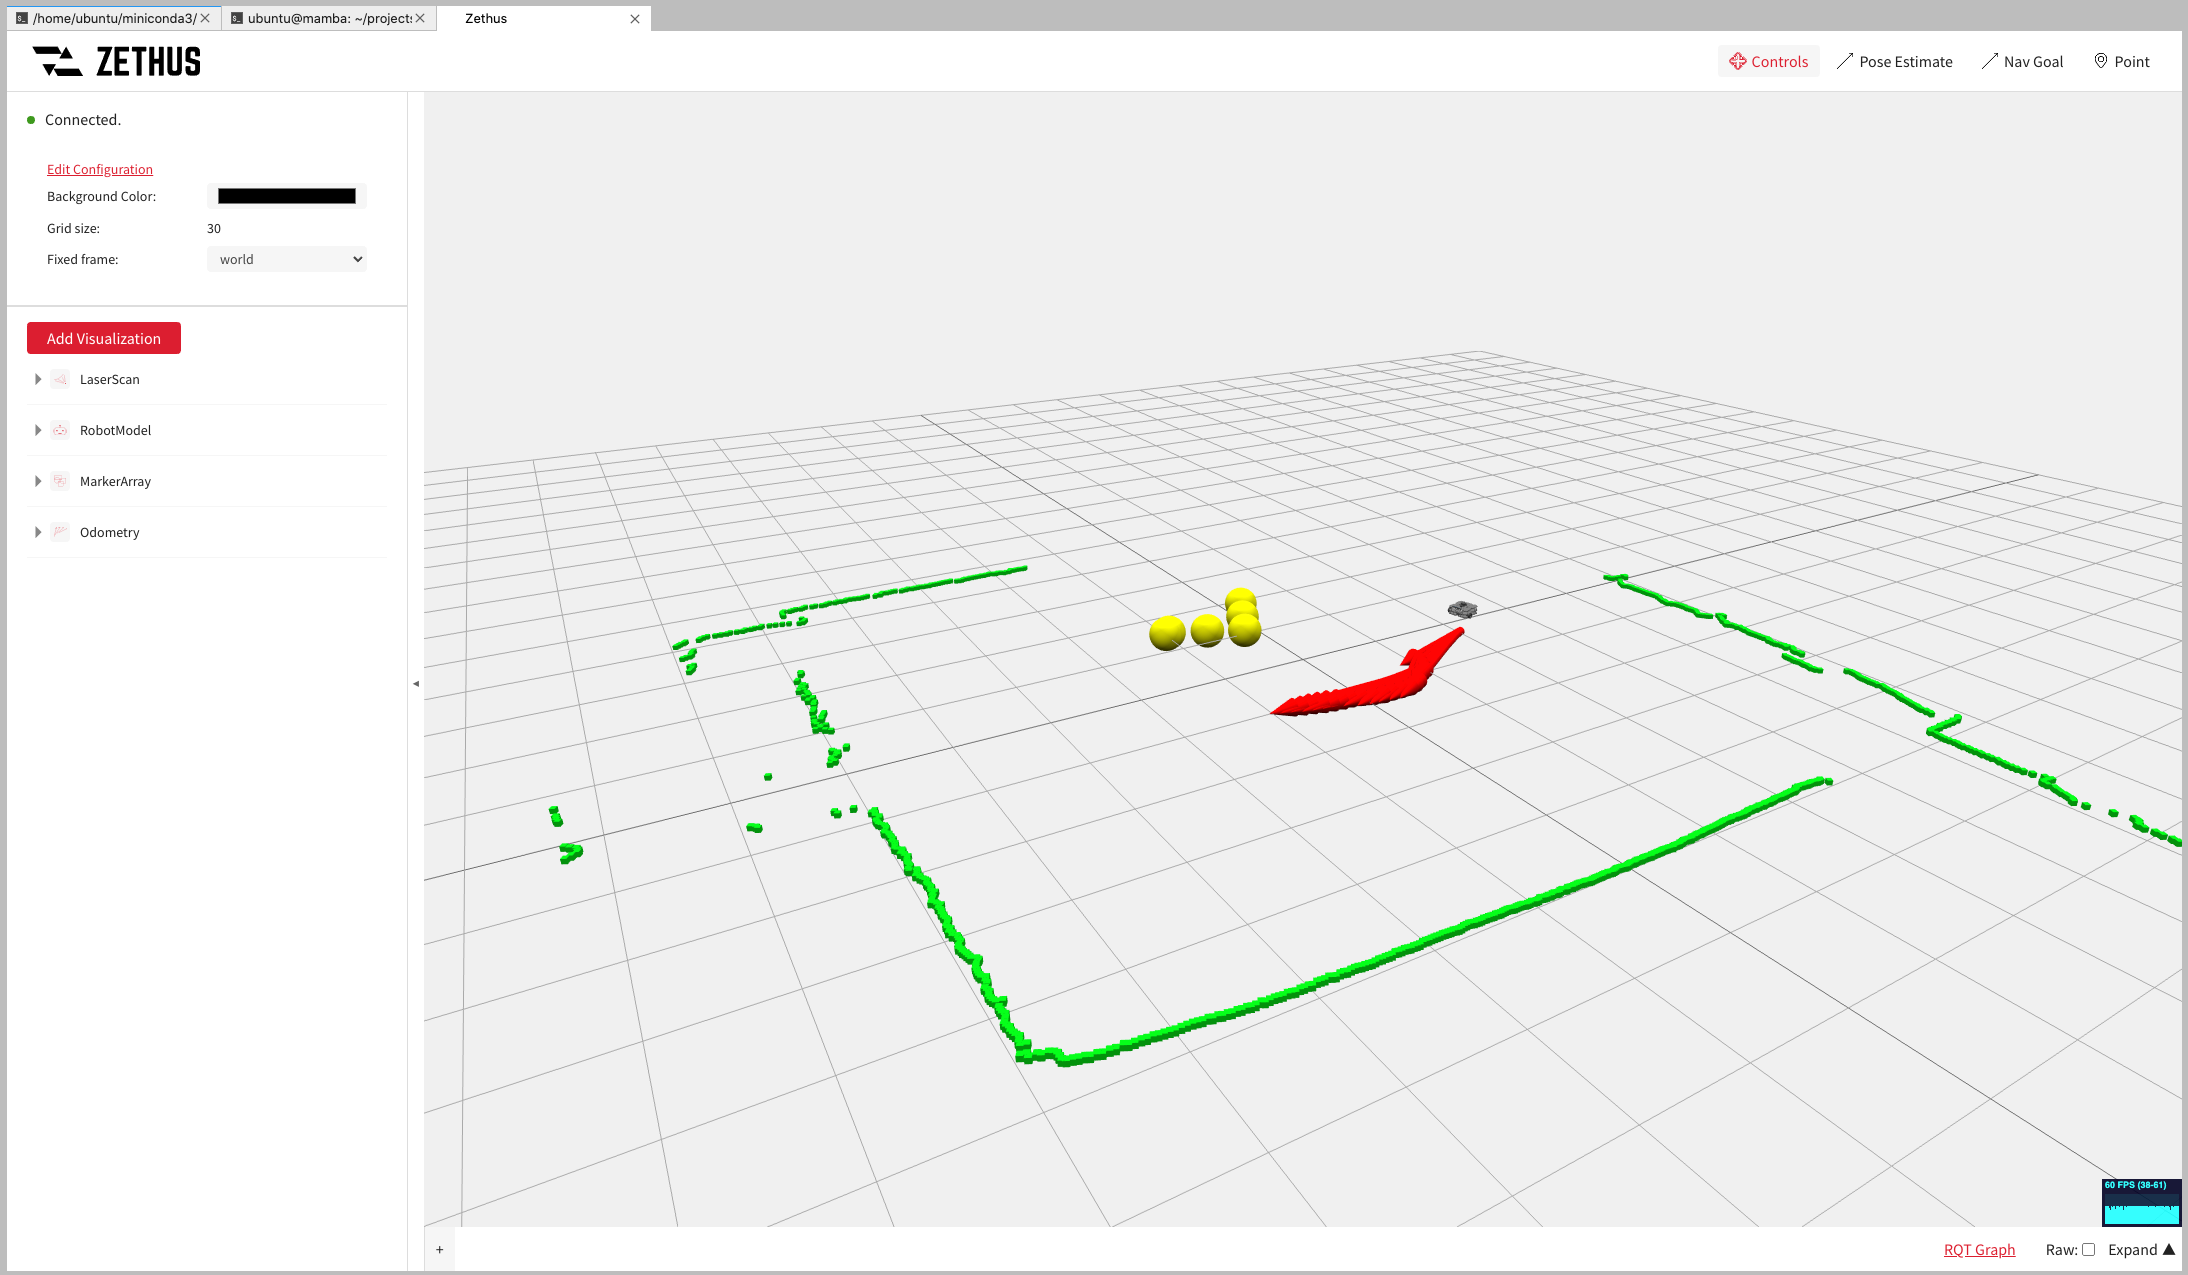Screen dimensions: 2188x1275
Task: Expand the LaserScan visualization row
Action: pos(38,379)
